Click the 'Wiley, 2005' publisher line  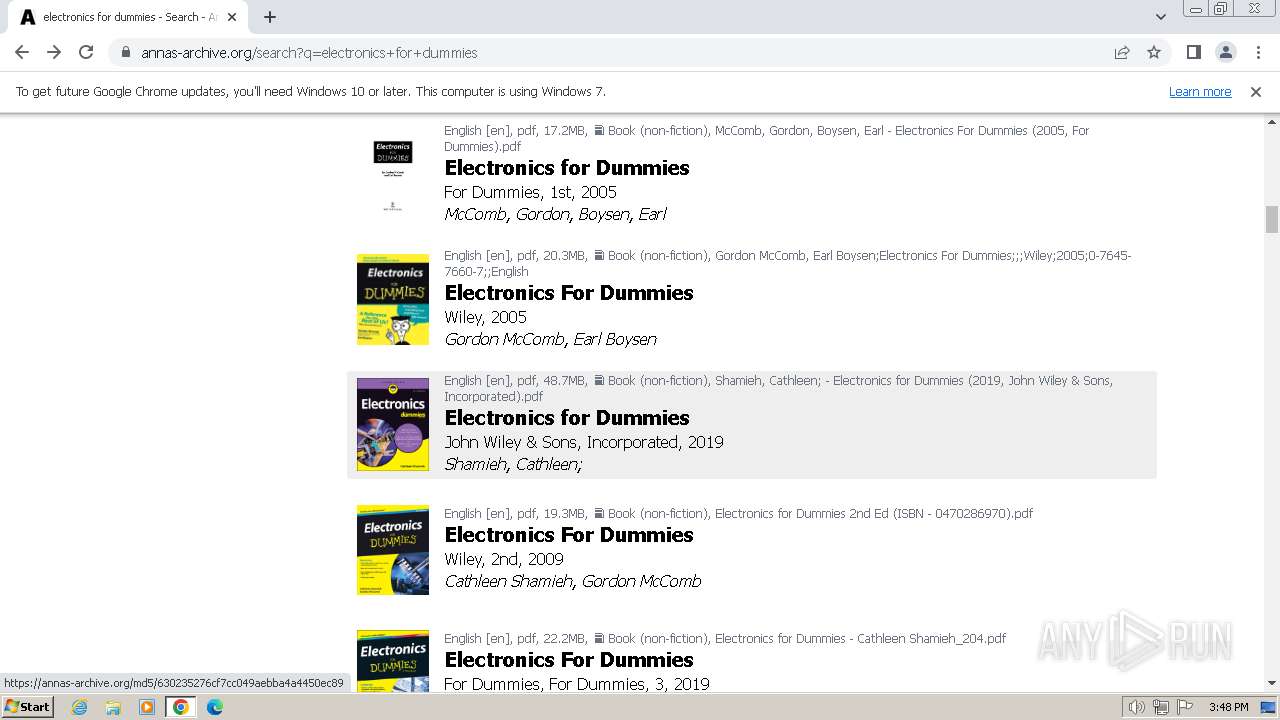pyautogui.click(x=485, y=317)
